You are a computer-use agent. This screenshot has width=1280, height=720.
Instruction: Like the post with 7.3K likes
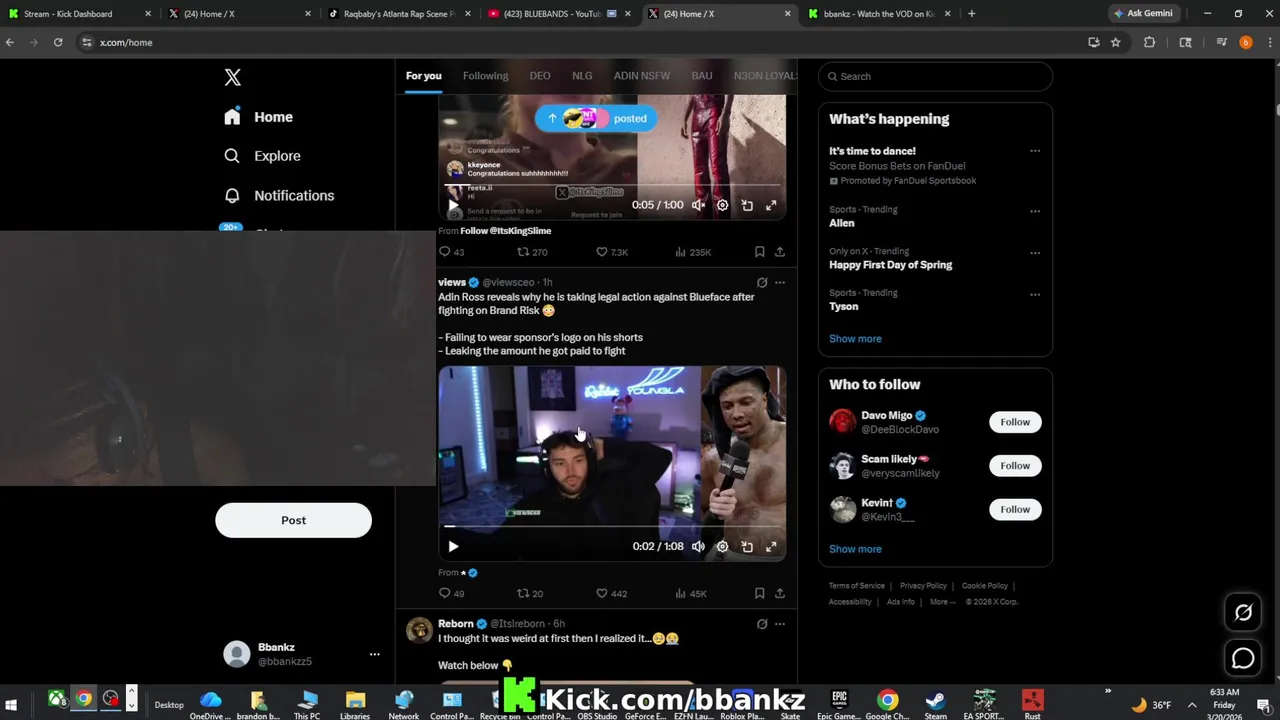click(612, 252)
